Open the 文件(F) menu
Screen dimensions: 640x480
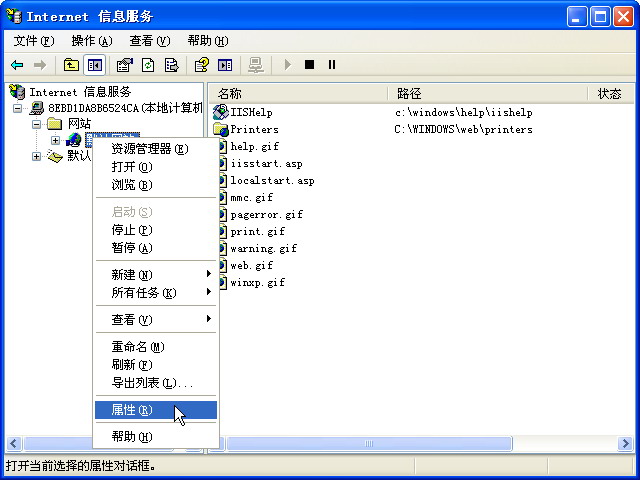click(x=33, y=41)
